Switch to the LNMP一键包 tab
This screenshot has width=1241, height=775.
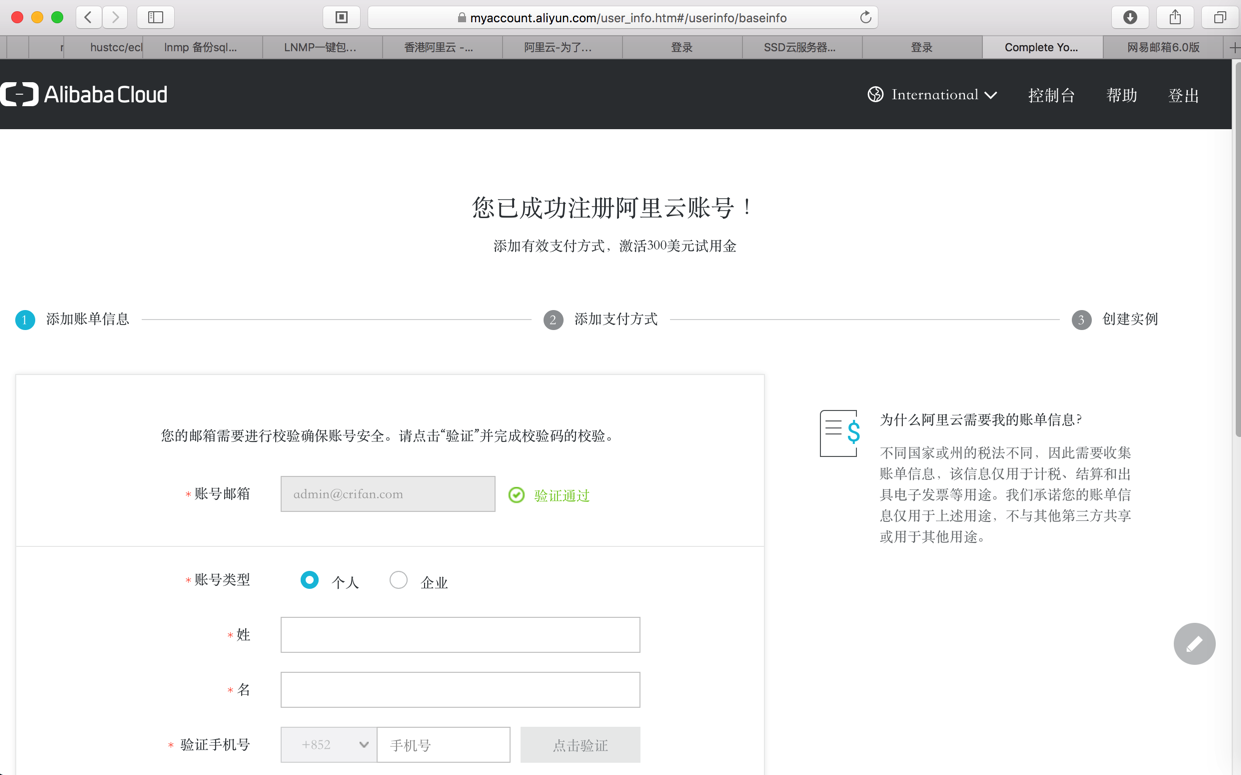click(320, 47)
